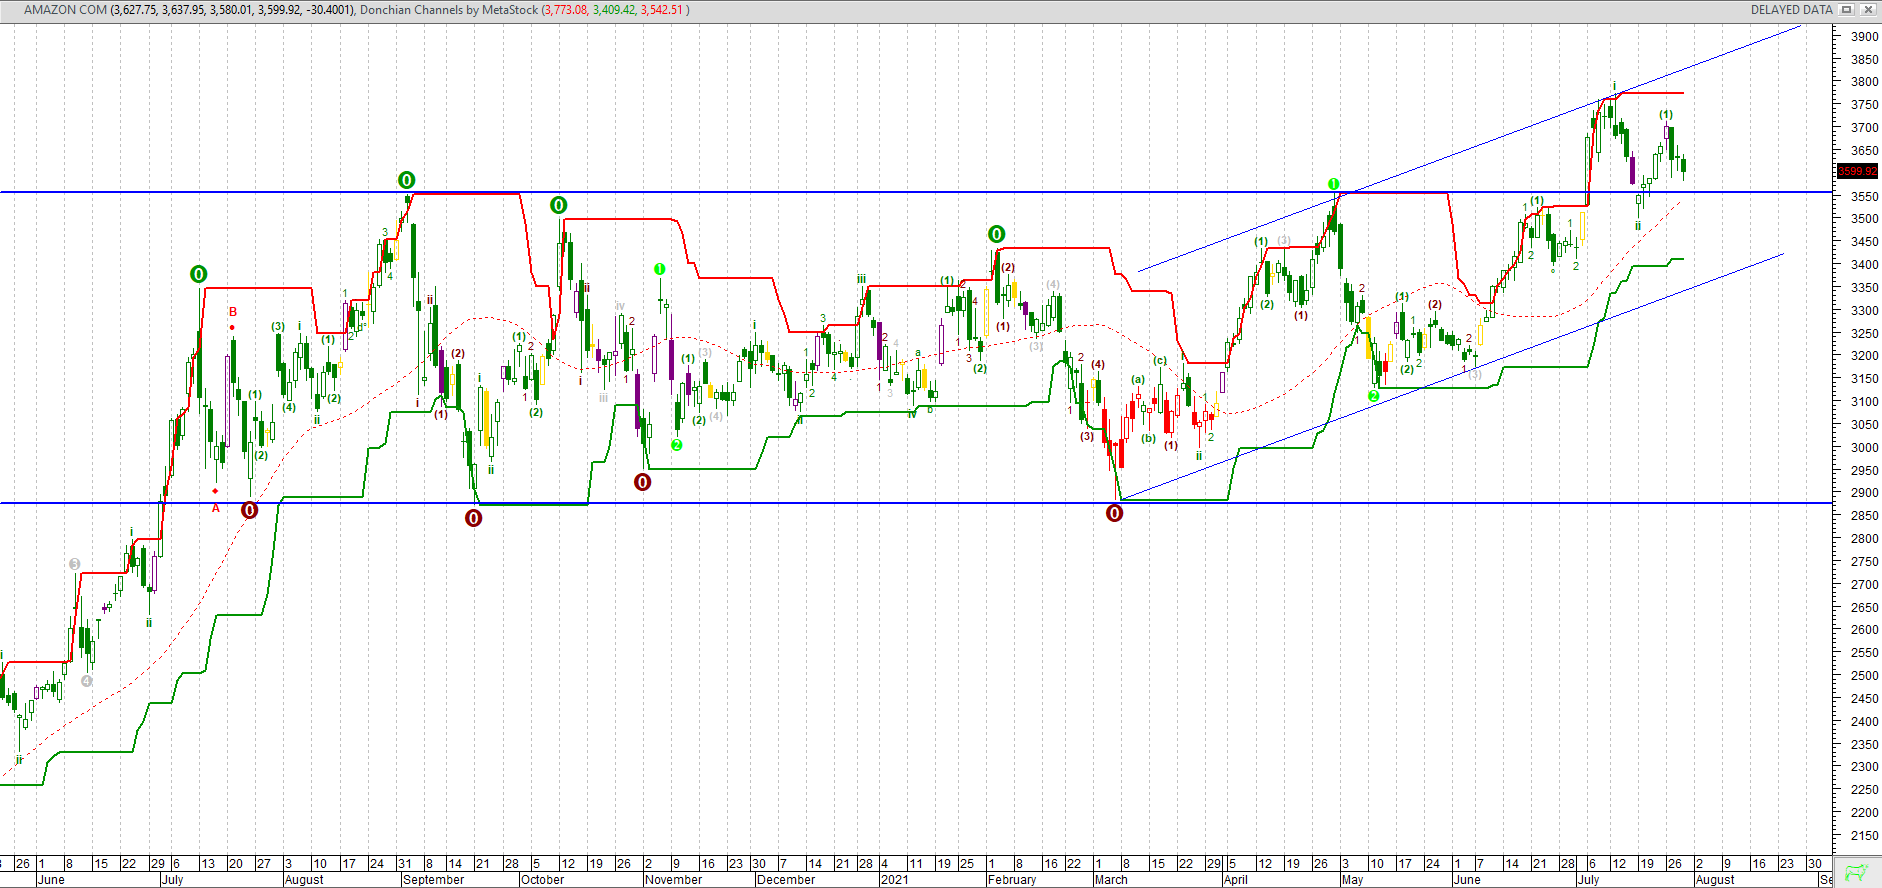Select the horizontal blue line near 2880
Image resolution: width=1882 pixels, height=888 pixels.
pos(916,503)
